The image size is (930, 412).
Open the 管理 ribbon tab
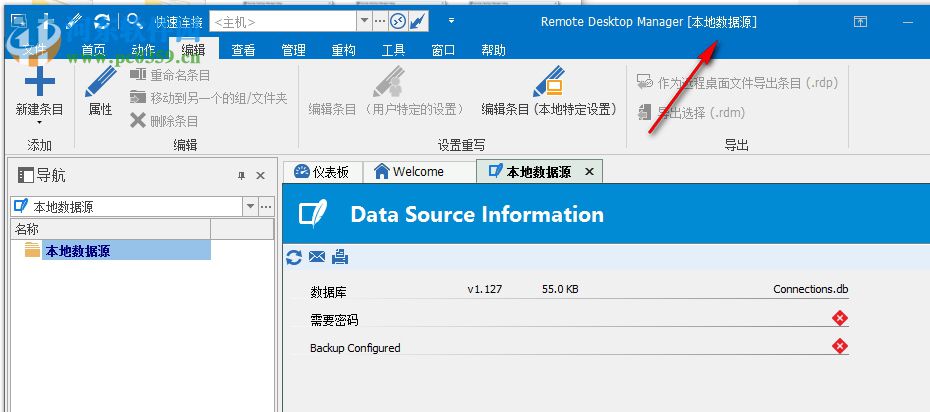click(293, 50)
